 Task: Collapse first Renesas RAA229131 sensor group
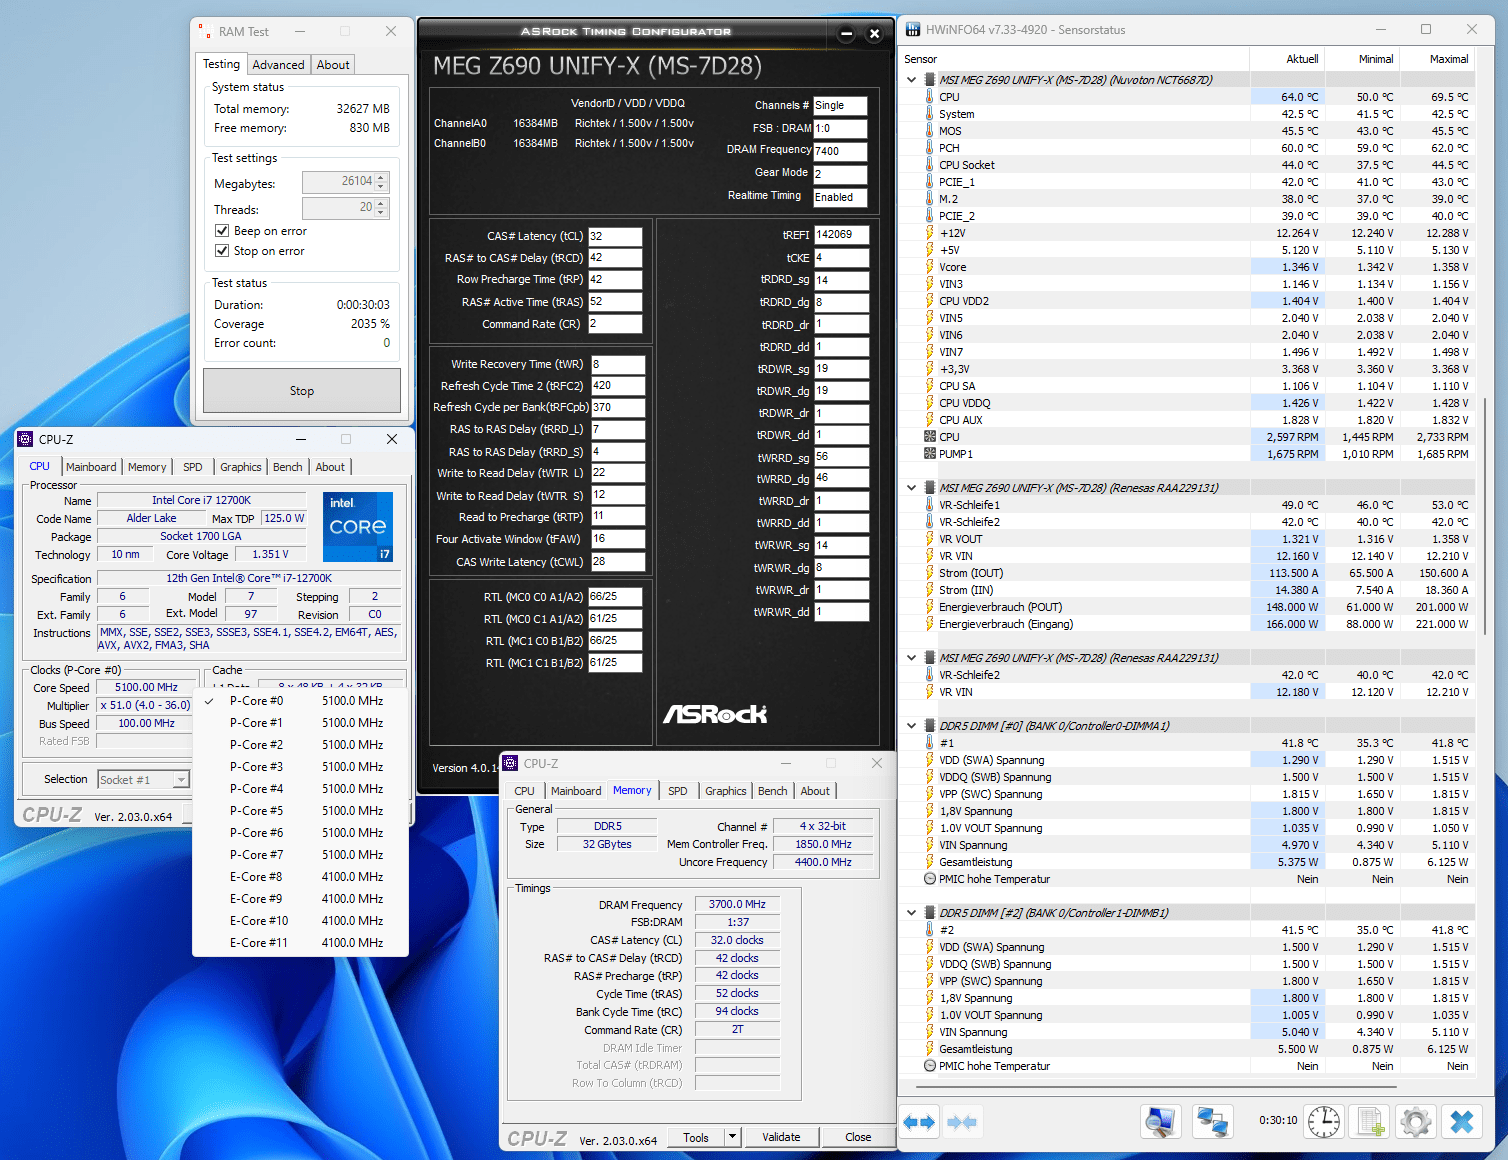(x=911, y=488)
